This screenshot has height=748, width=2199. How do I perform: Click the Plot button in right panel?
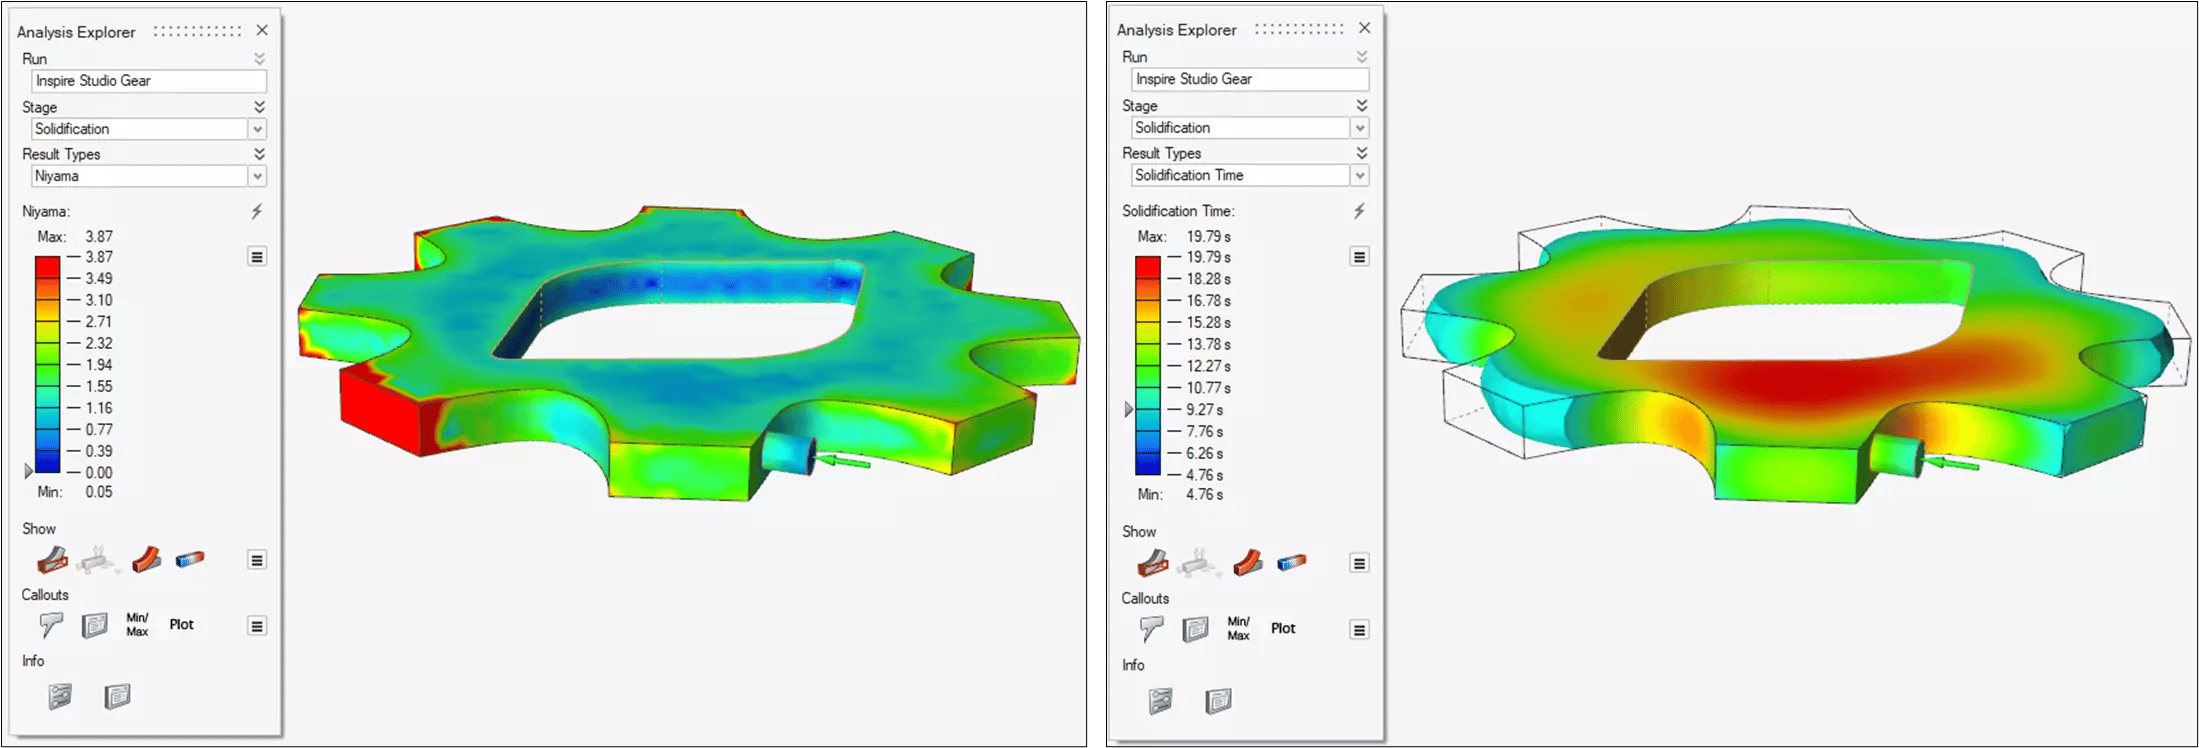click(x=1283, y=628)
